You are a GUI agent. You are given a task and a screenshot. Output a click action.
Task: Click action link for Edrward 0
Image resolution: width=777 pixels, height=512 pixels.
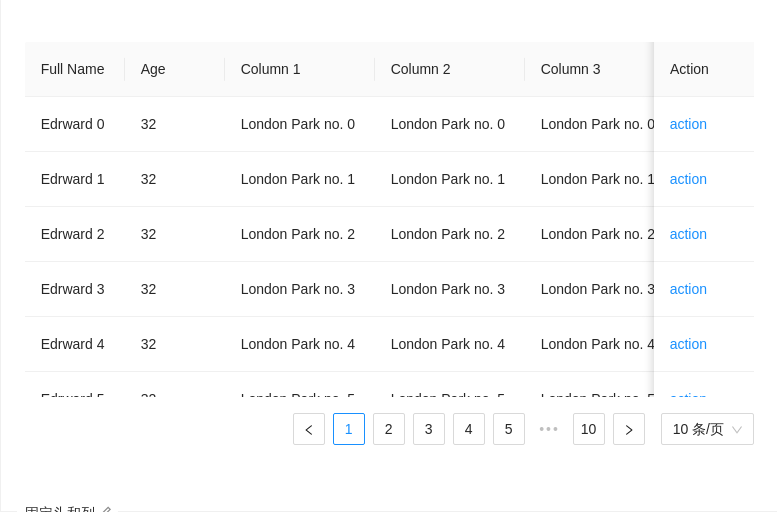688,124
